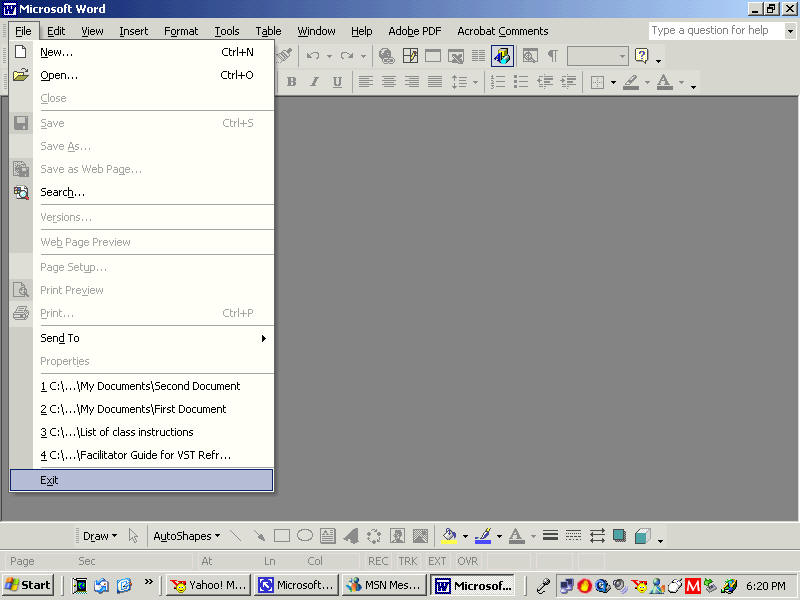Click the Redo icon
The width and height of the screenshot is (800, 600).
(347, 56)
